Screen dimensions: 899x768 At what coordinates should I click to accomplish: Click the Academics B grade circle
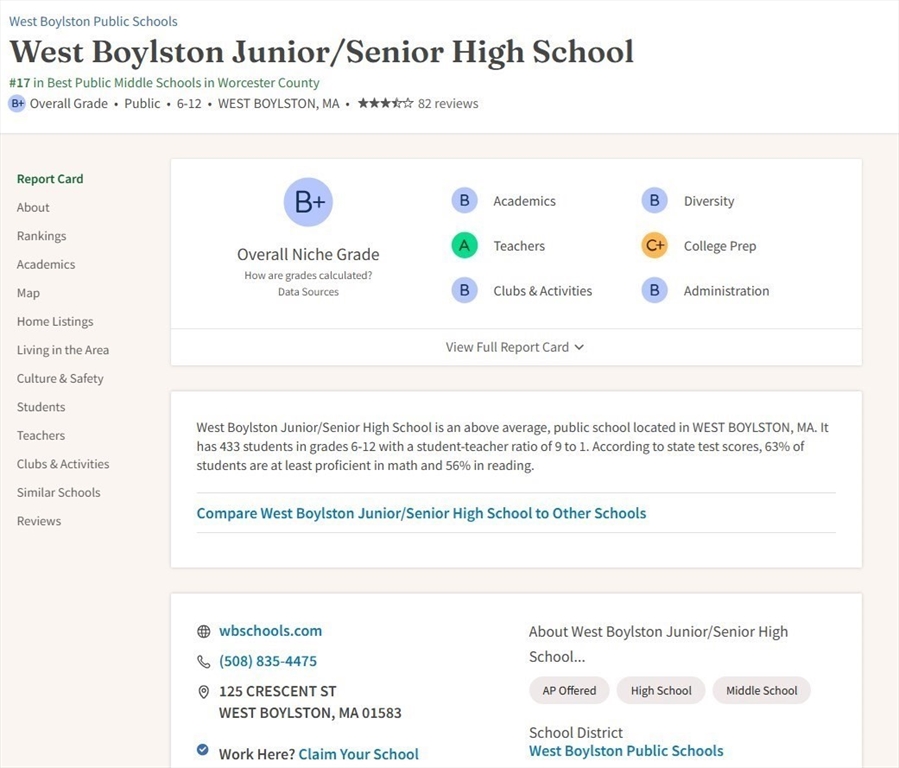point(464,201)
